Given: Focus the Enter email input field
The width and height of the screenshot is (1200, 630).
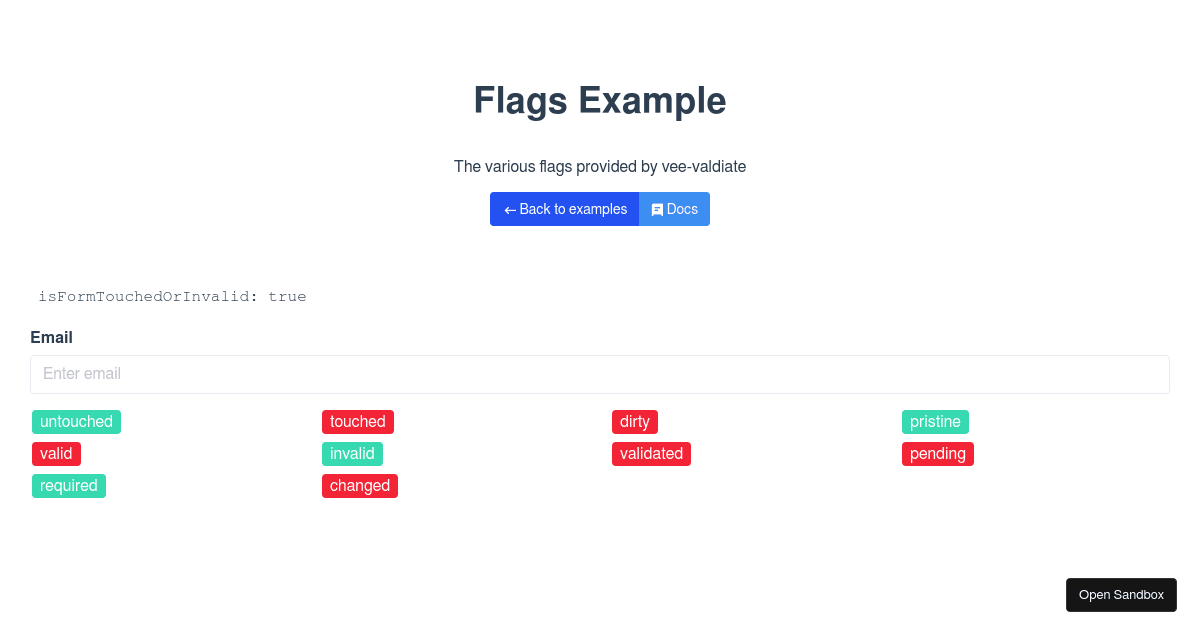Looking at the screenshot, I should coord(600,374).
